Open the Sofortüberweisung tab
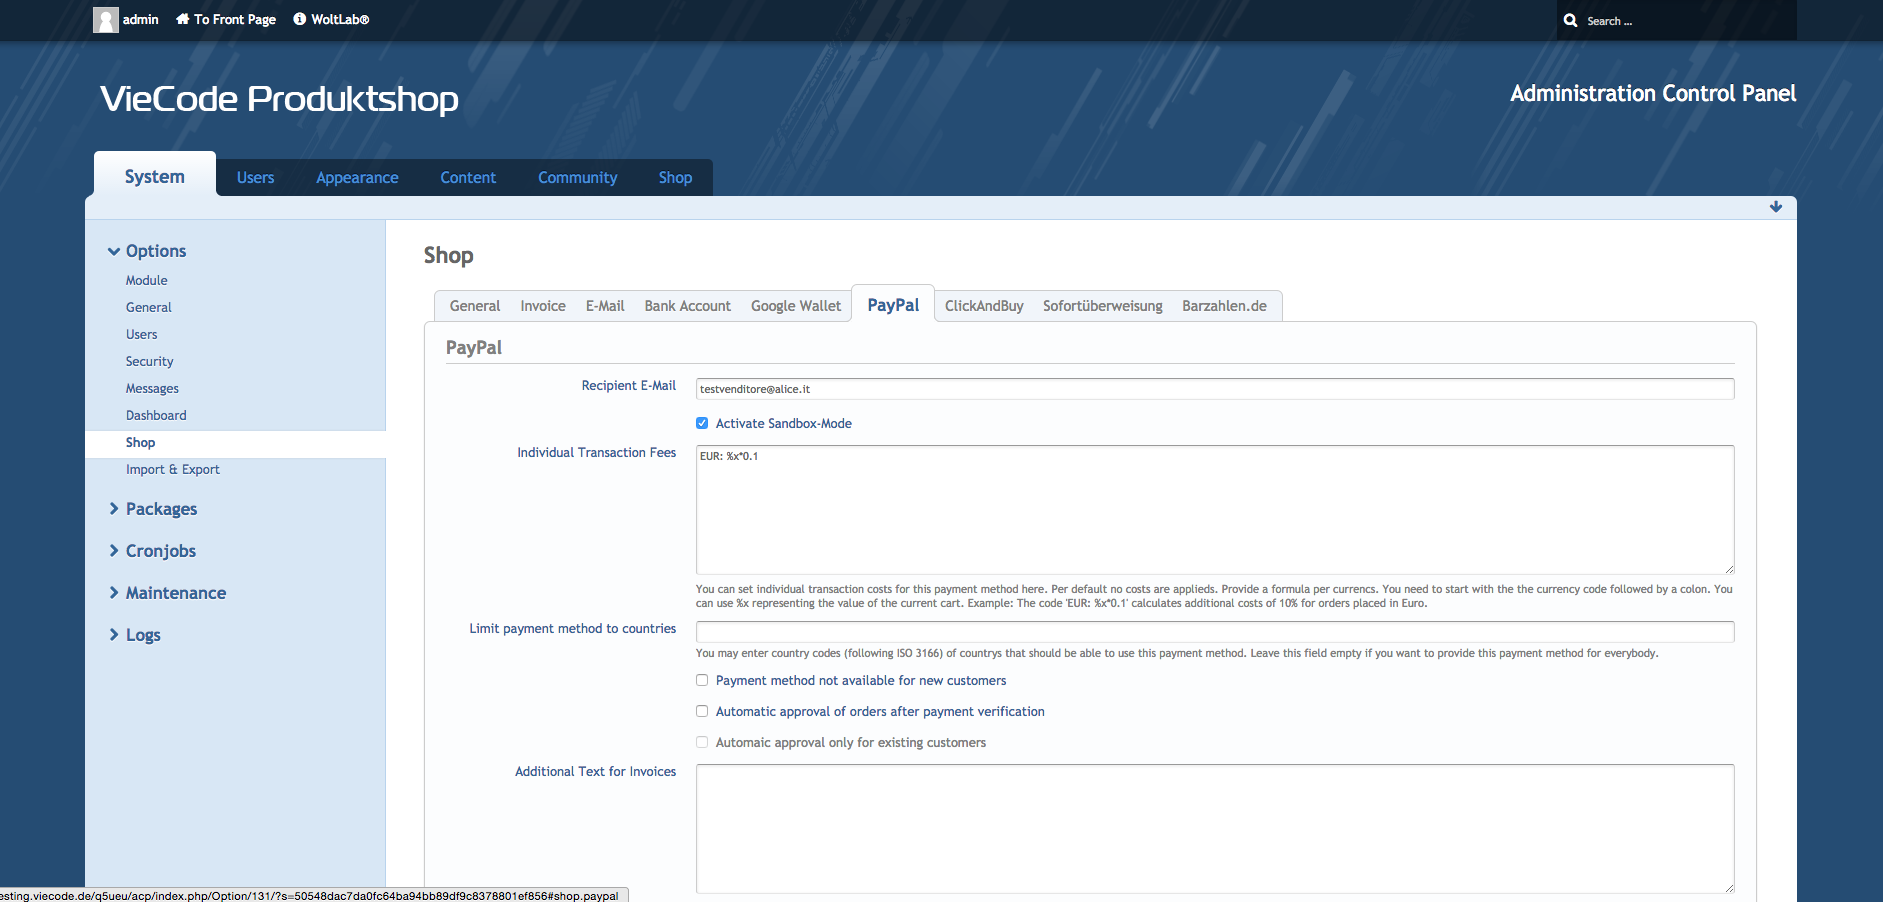 tap(1102, 306)
